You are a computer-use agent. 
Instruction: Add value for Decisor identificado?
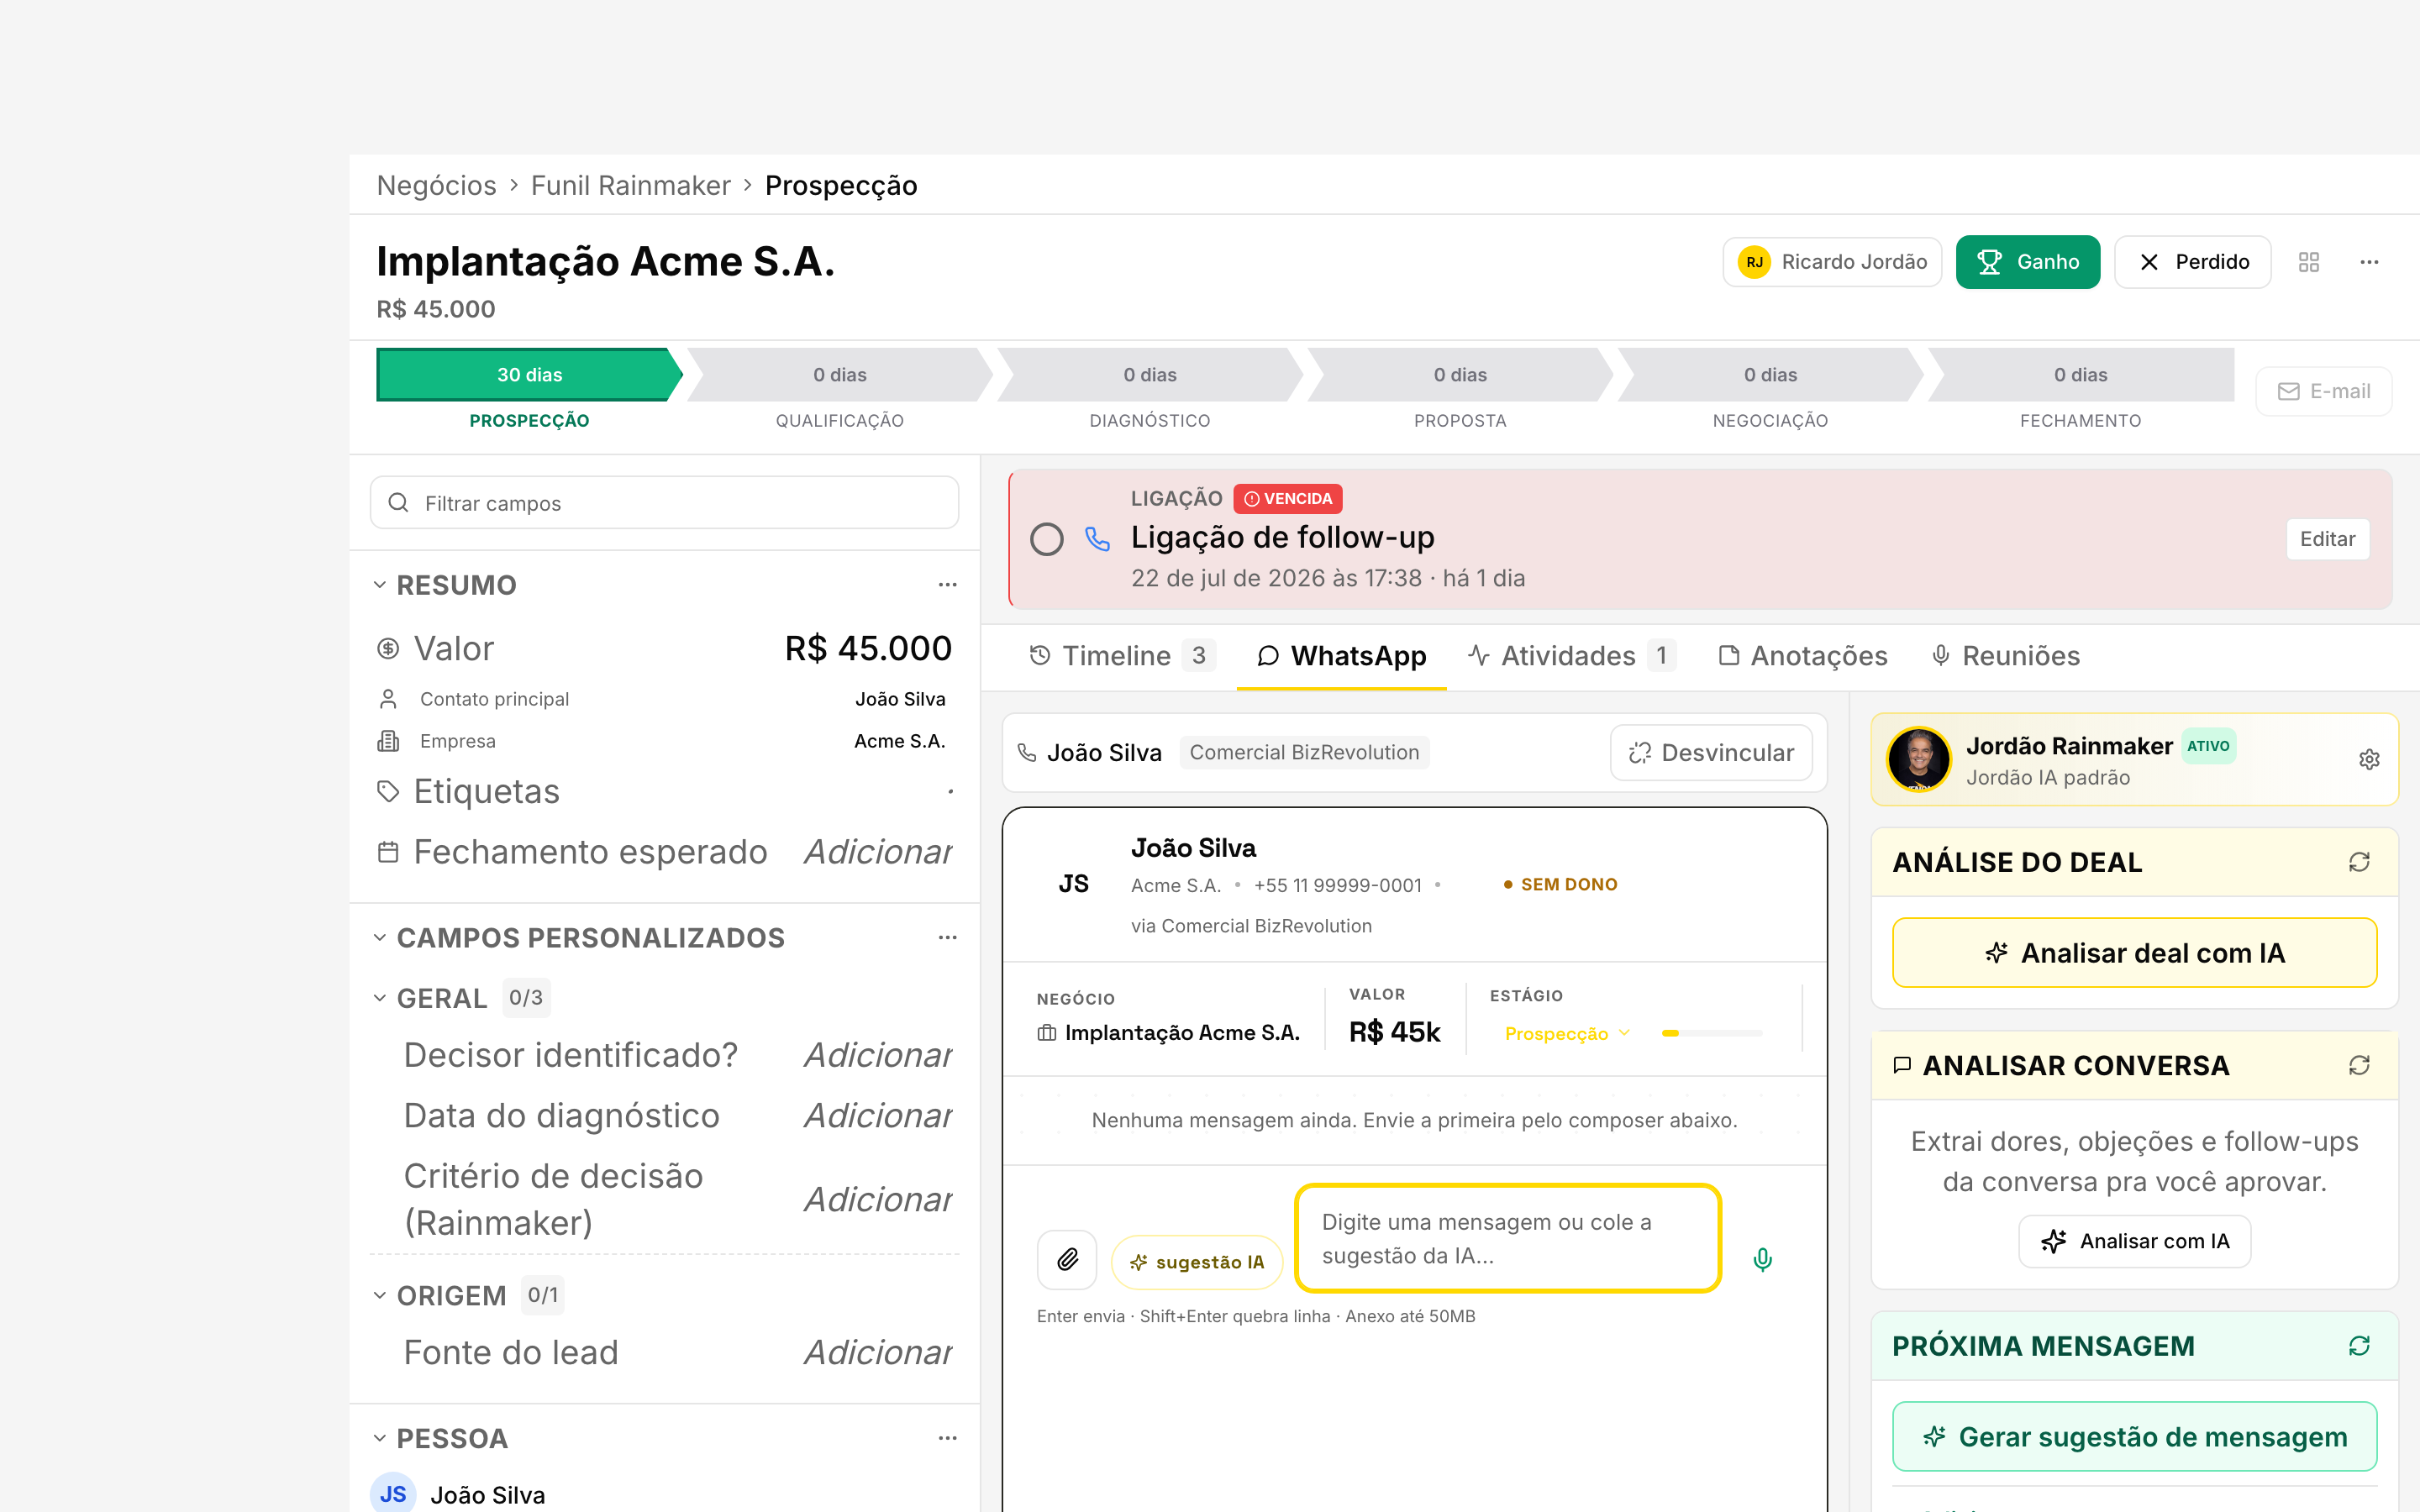(878, 1055)
